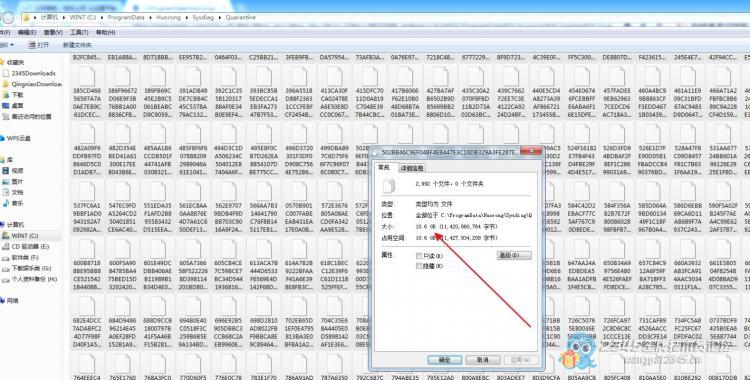Expand breadcrumb arrow after Huorong
750x380 pixels.
(x=187, y=17)
